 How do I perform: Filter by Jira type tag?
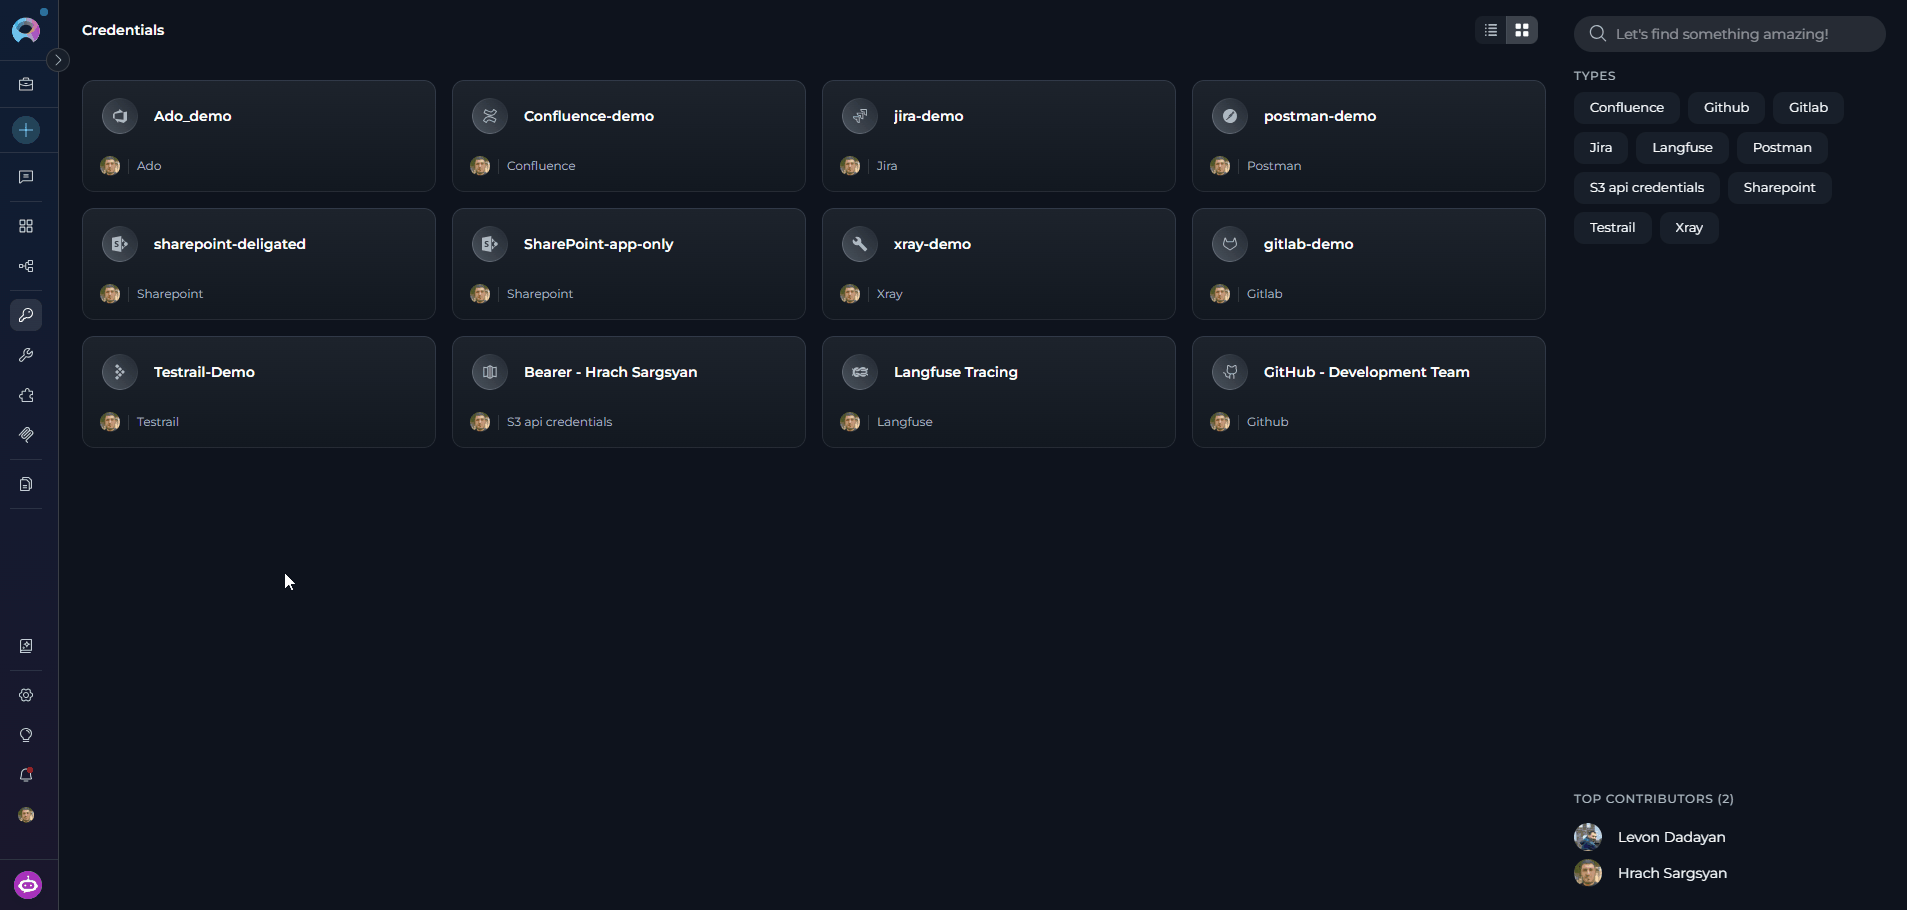(x=1601, y=147)
